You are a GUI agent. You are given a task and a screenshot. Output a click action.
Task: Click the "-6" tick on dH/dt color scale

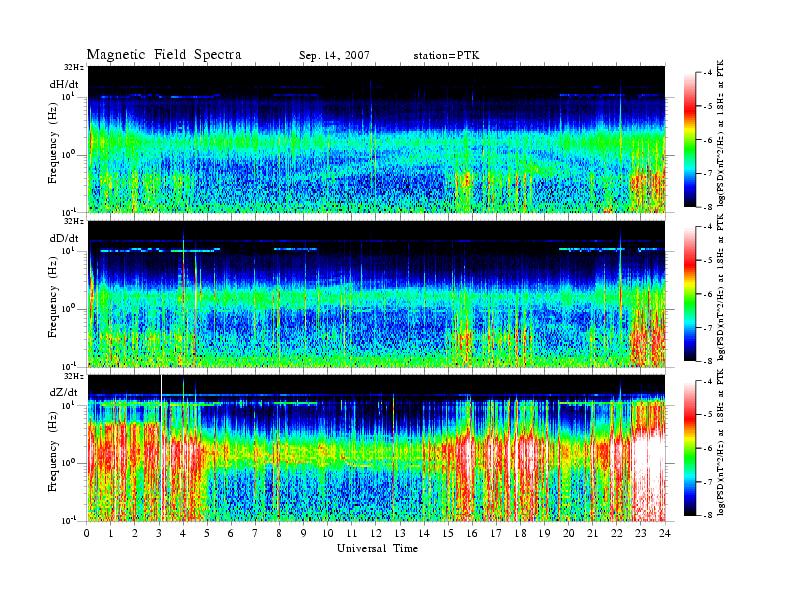coord(708,140)
